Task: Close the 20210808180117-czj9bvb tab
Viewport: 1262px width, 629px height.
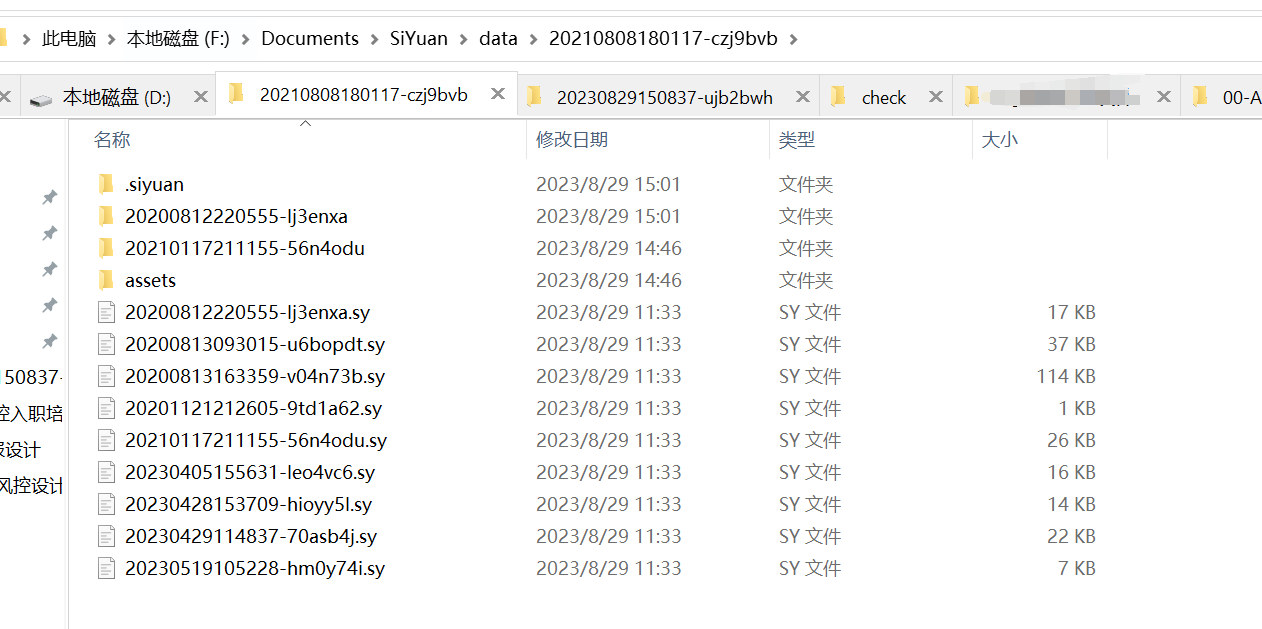Action: pyautogui.click(x=498, y=95)
